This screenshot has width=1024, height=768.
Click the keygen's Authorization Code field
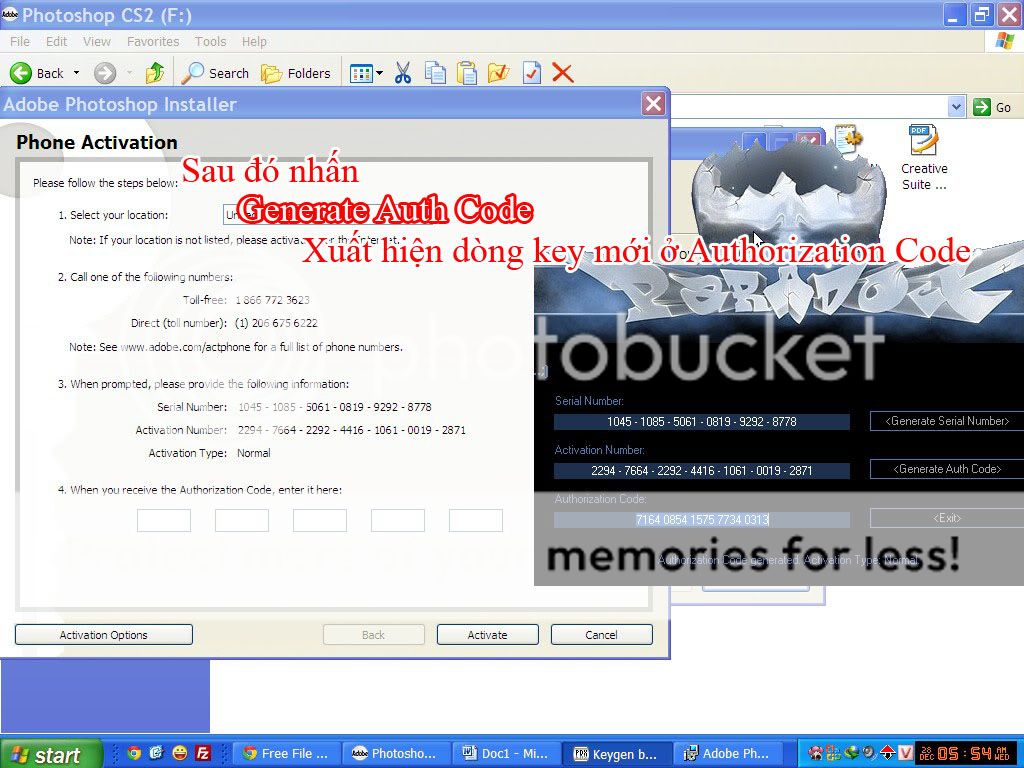pos(701,520)
